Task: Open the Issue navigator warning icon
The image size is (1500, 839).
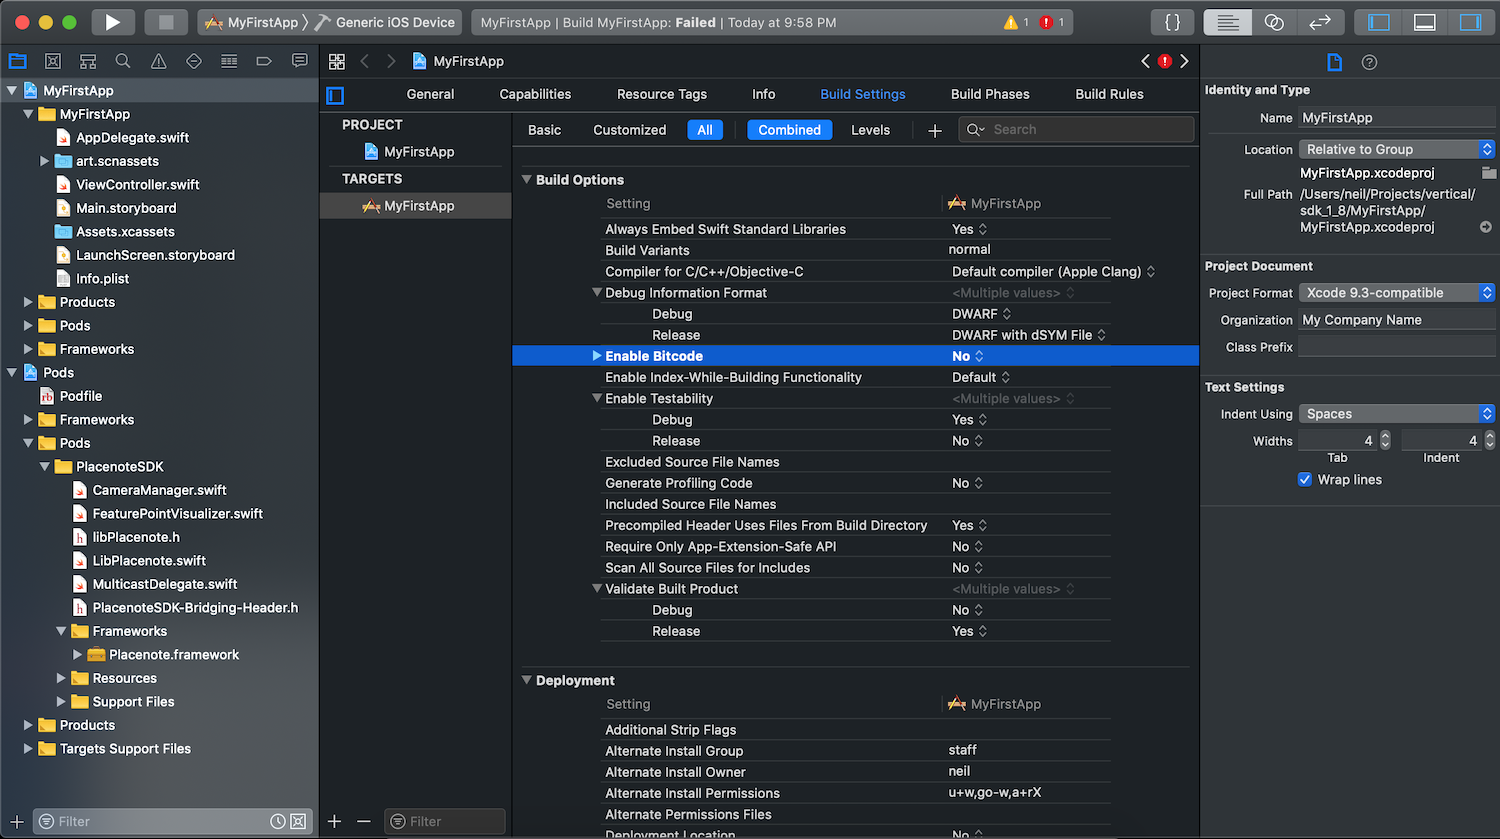Action: pyautogui.click(x=158, y=61)
